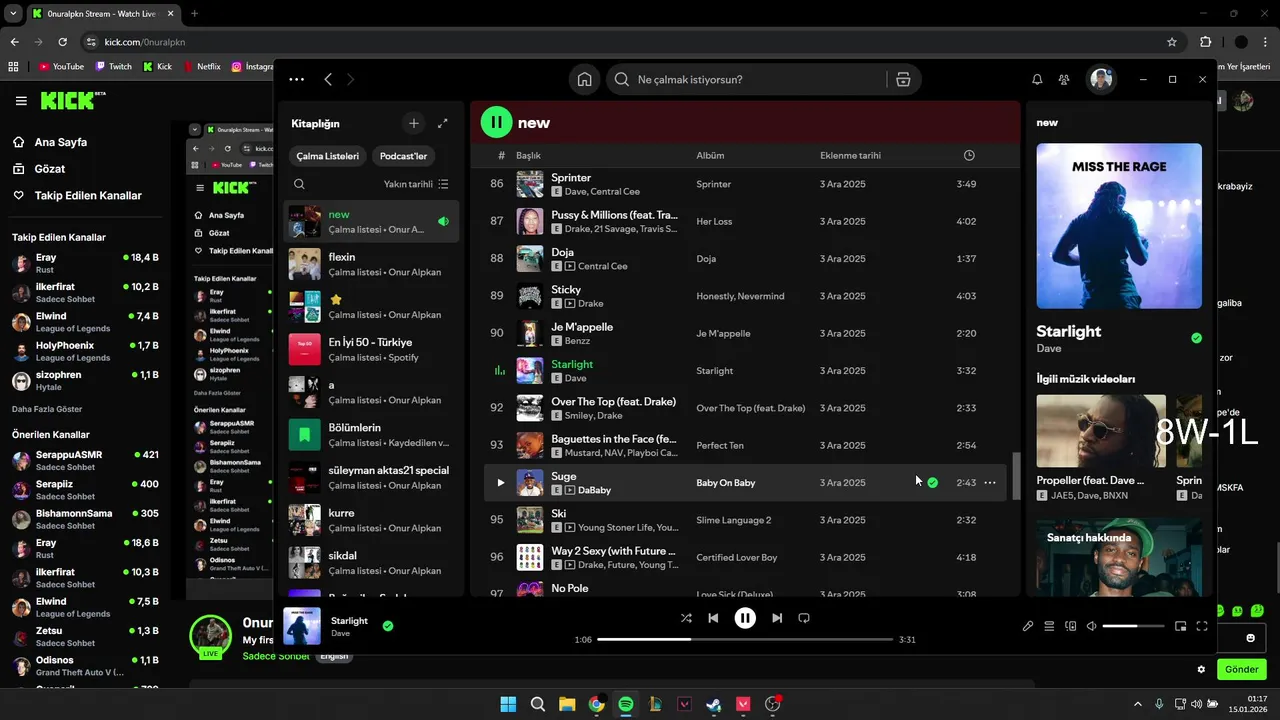Viewport: 1280px width, 720px height.
Task: Click the green Gönder chat button
Action: click(x=1242, y=669)
